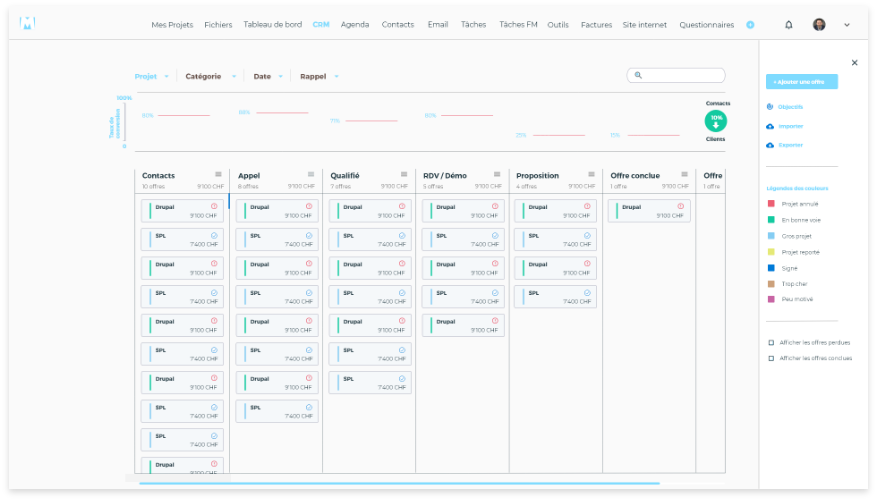
Task: Select the CRM menu item
Action: [321, 25]
